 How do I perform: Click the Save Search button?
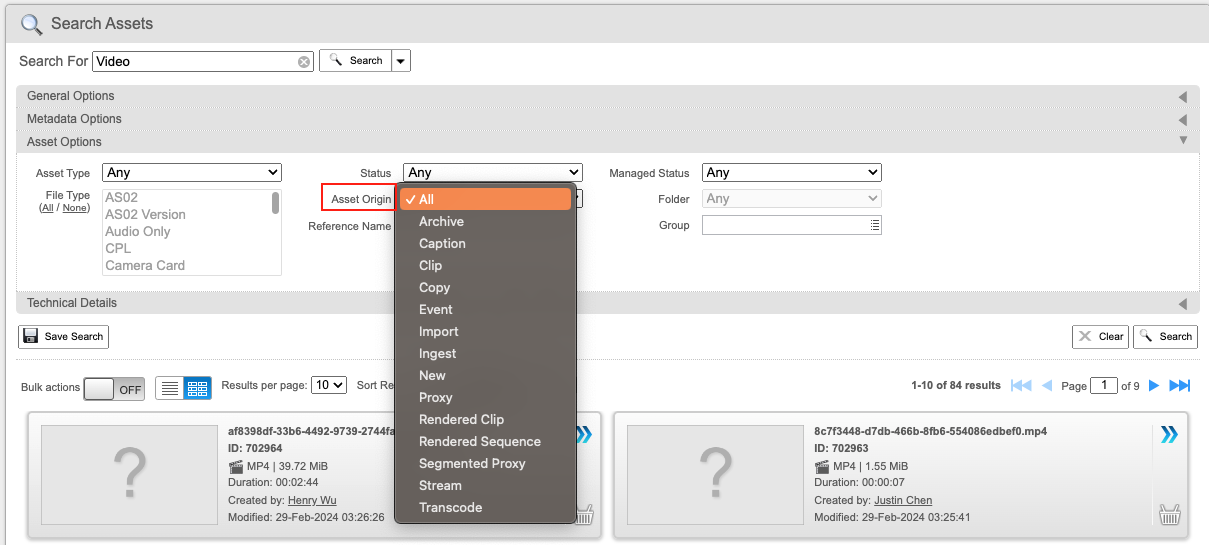[x=63, y=337]
